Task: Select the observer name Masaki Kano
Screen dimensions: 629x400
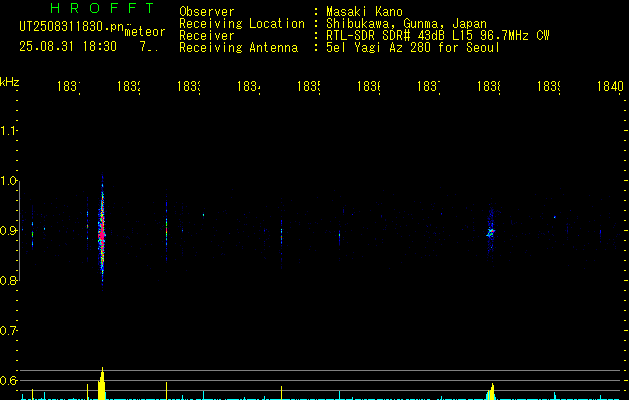Action: tap(364, 12)
